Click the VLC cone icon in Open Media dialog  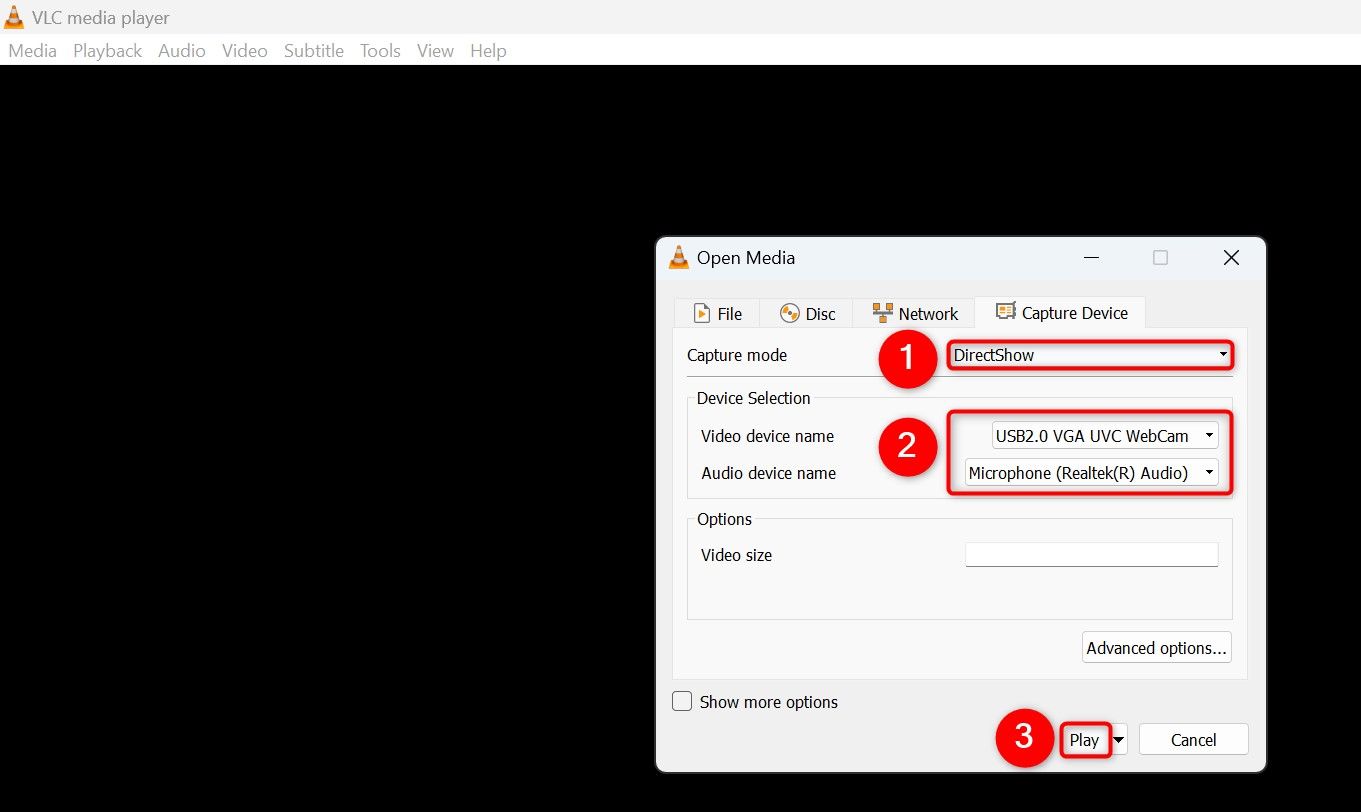tap(679, 257)
